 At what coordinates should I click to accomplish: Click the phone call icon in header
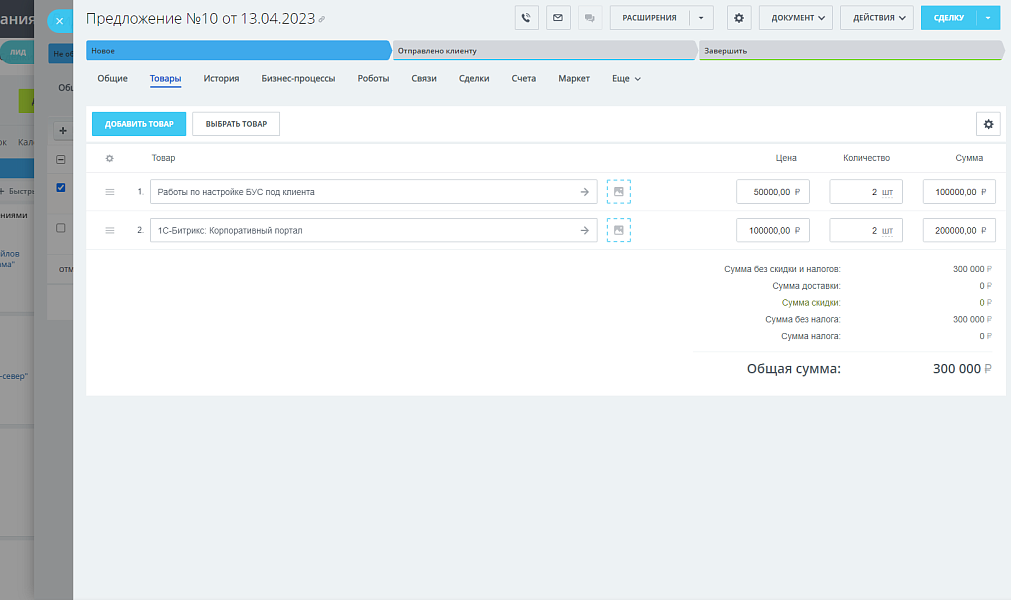click(526, 18)
